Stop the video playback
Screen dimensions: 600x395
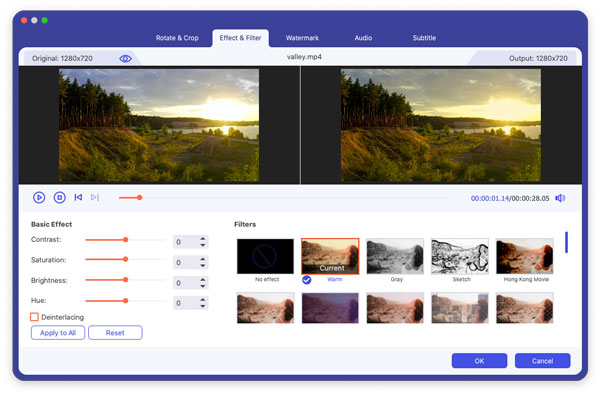click(59, 198)
